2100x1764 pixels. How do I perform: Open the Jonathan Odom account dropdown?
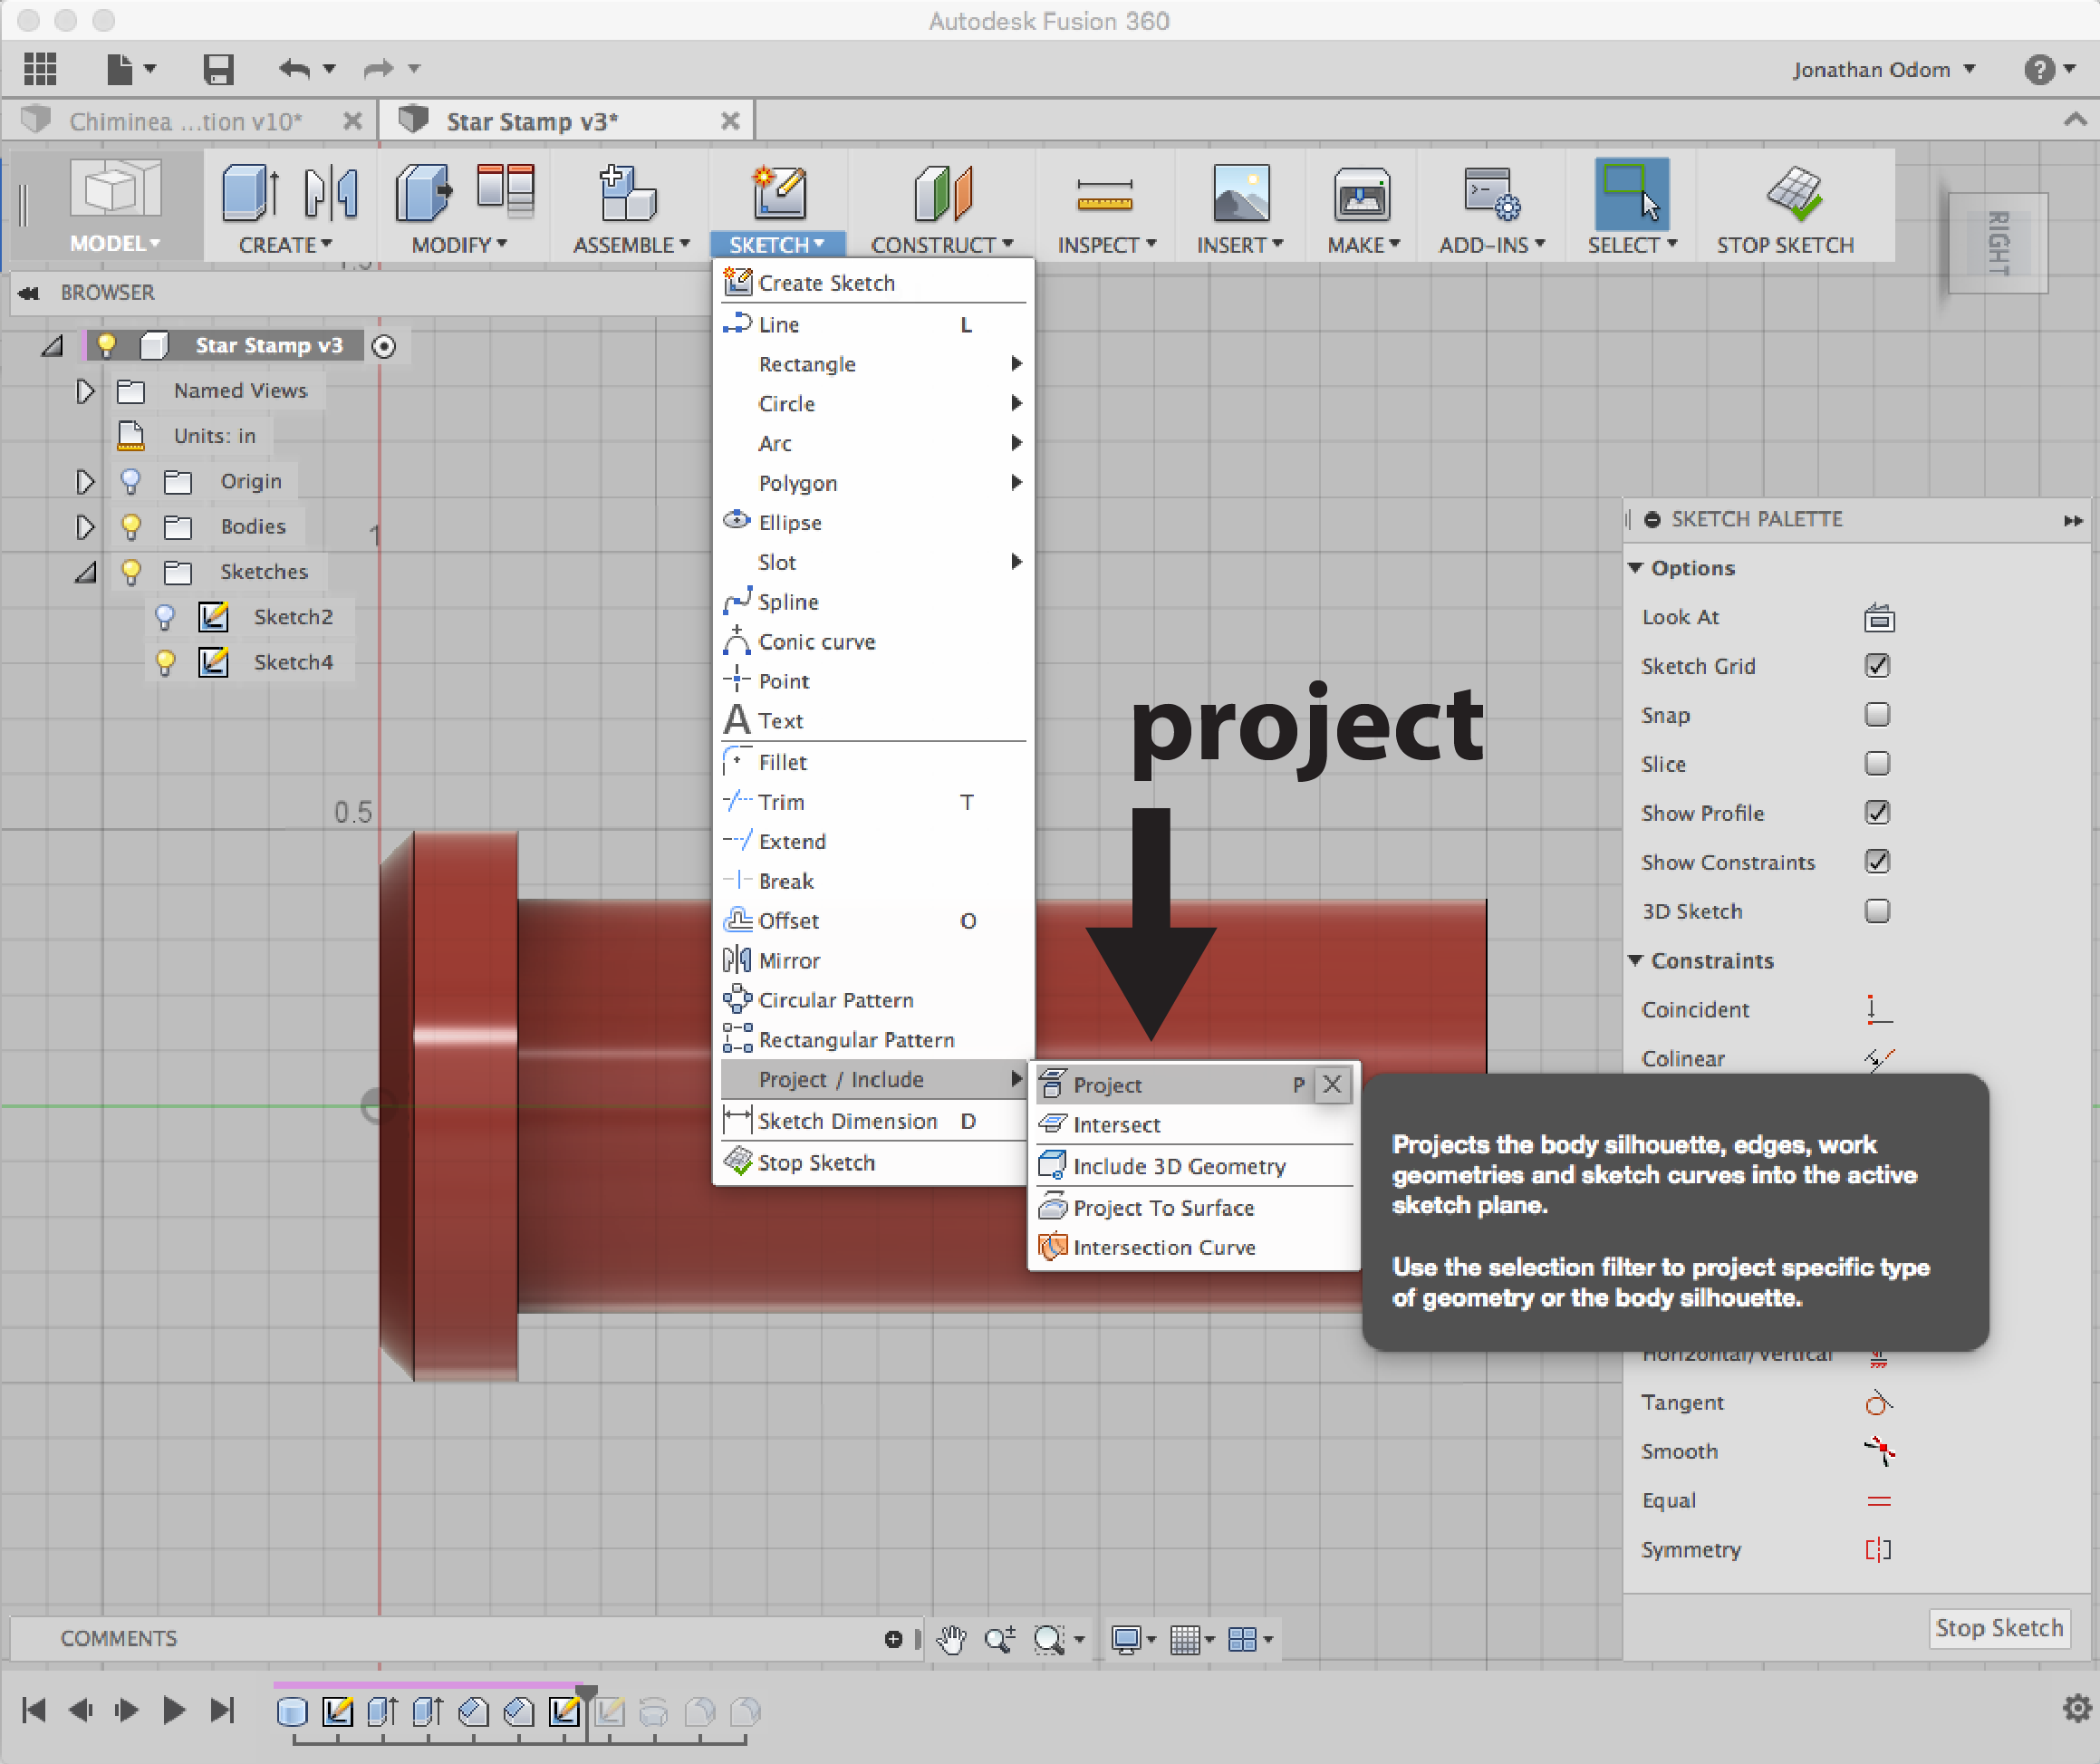(1882, 70)
